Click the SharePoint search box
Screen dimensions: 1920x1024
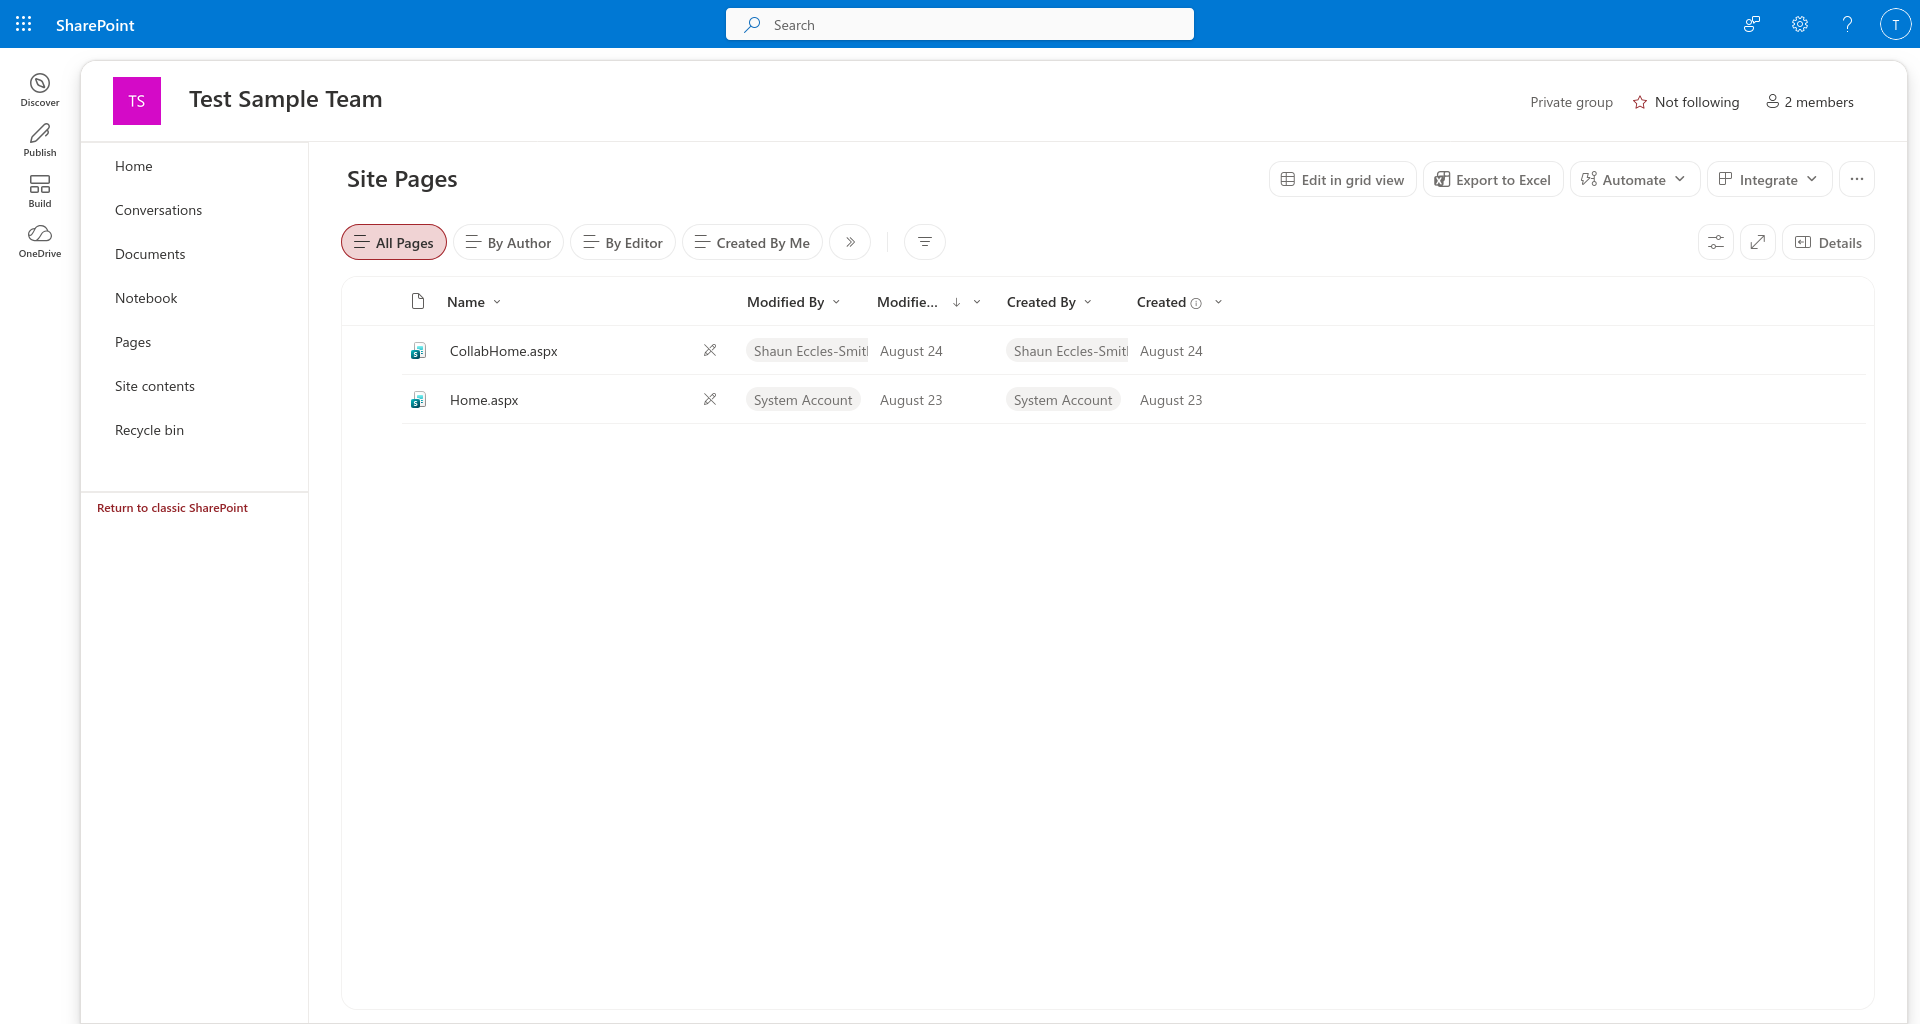960,24
